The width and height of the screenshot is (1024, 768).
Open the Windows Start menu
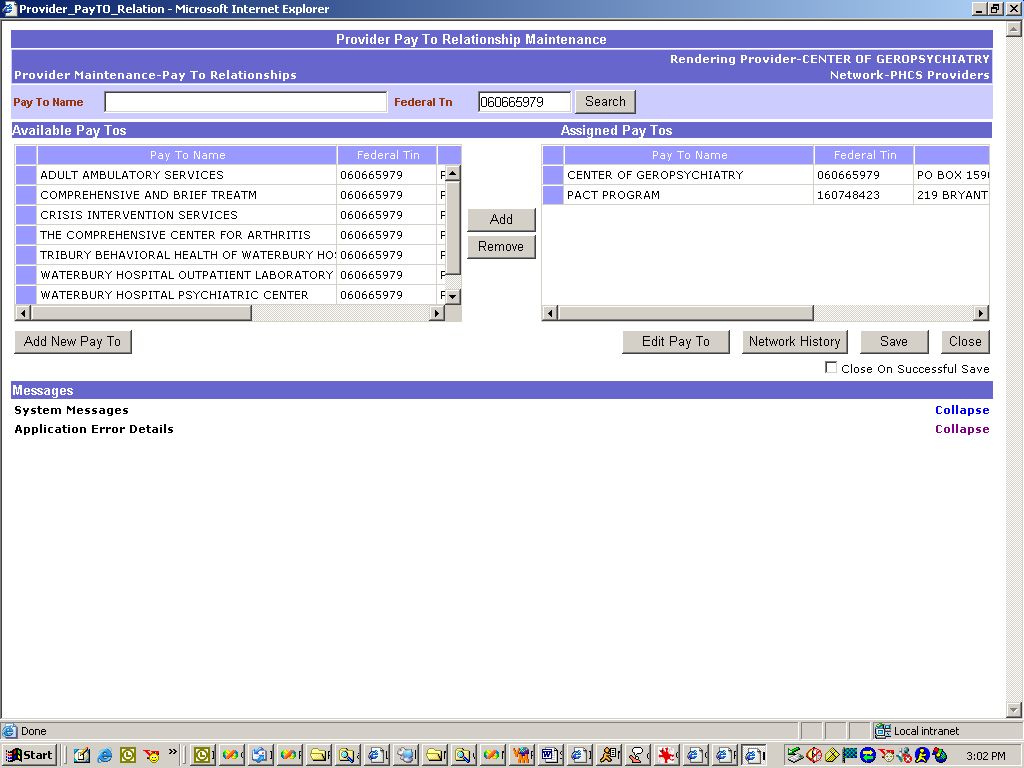30,755
